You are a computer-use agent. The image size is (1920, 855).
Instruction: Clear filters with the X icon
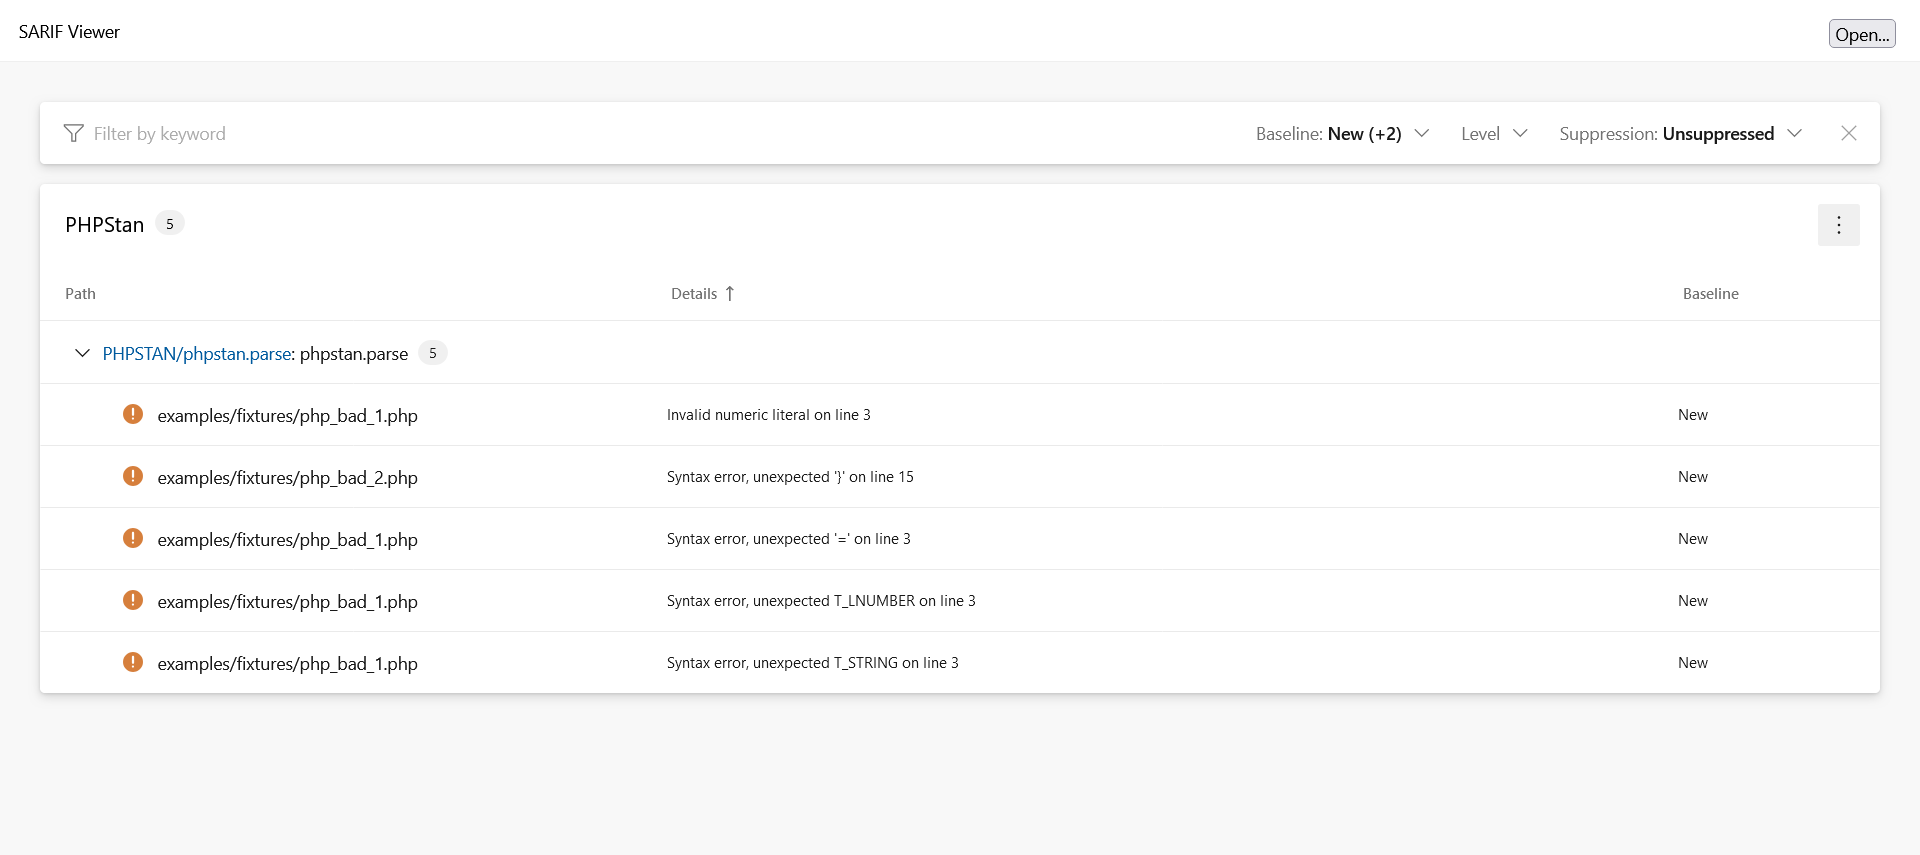tap(1848, 133)
